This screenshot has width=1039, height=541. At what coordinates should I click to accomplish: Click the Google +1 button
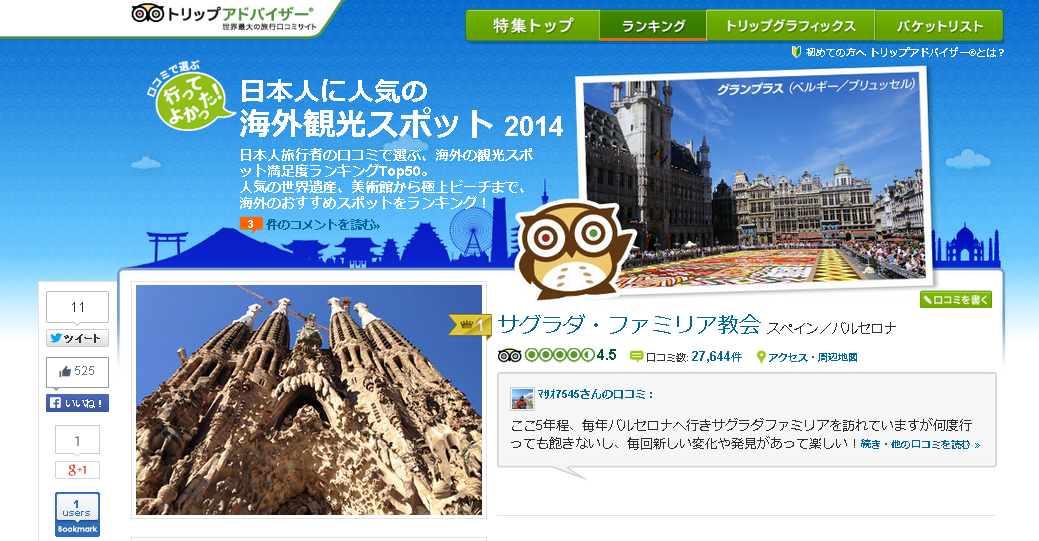coord(77,470)
